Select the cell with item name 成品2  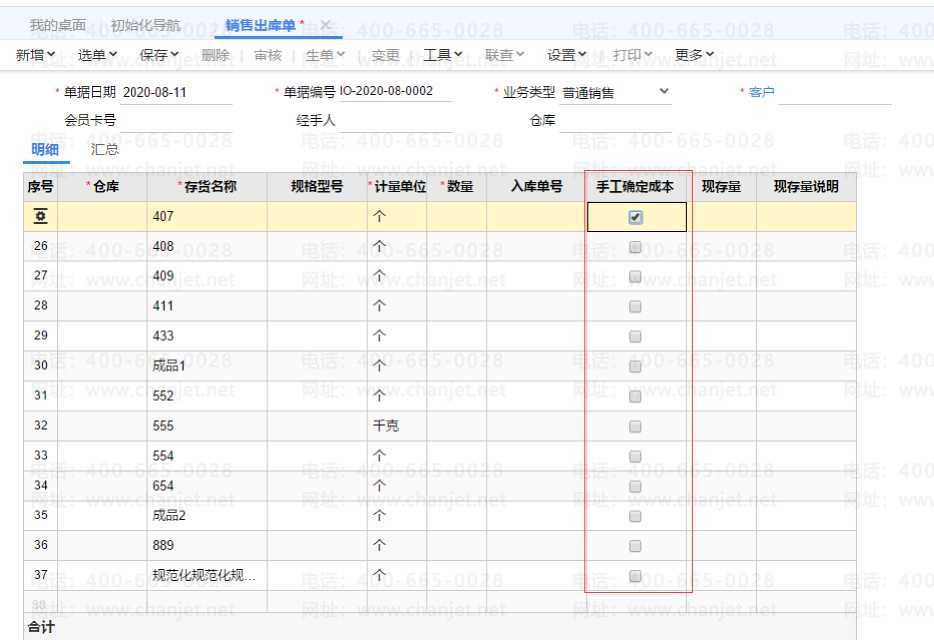point(207,515)
